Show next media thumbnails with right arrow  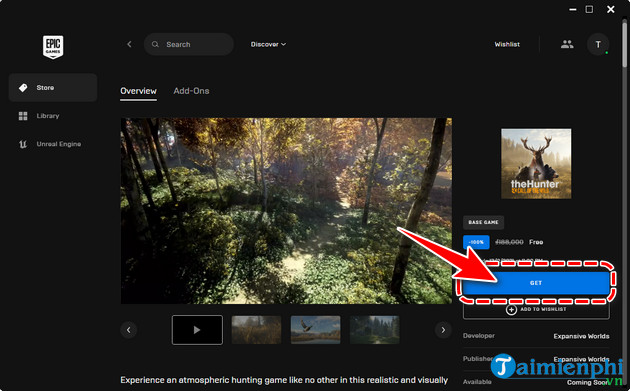point(443,330)
